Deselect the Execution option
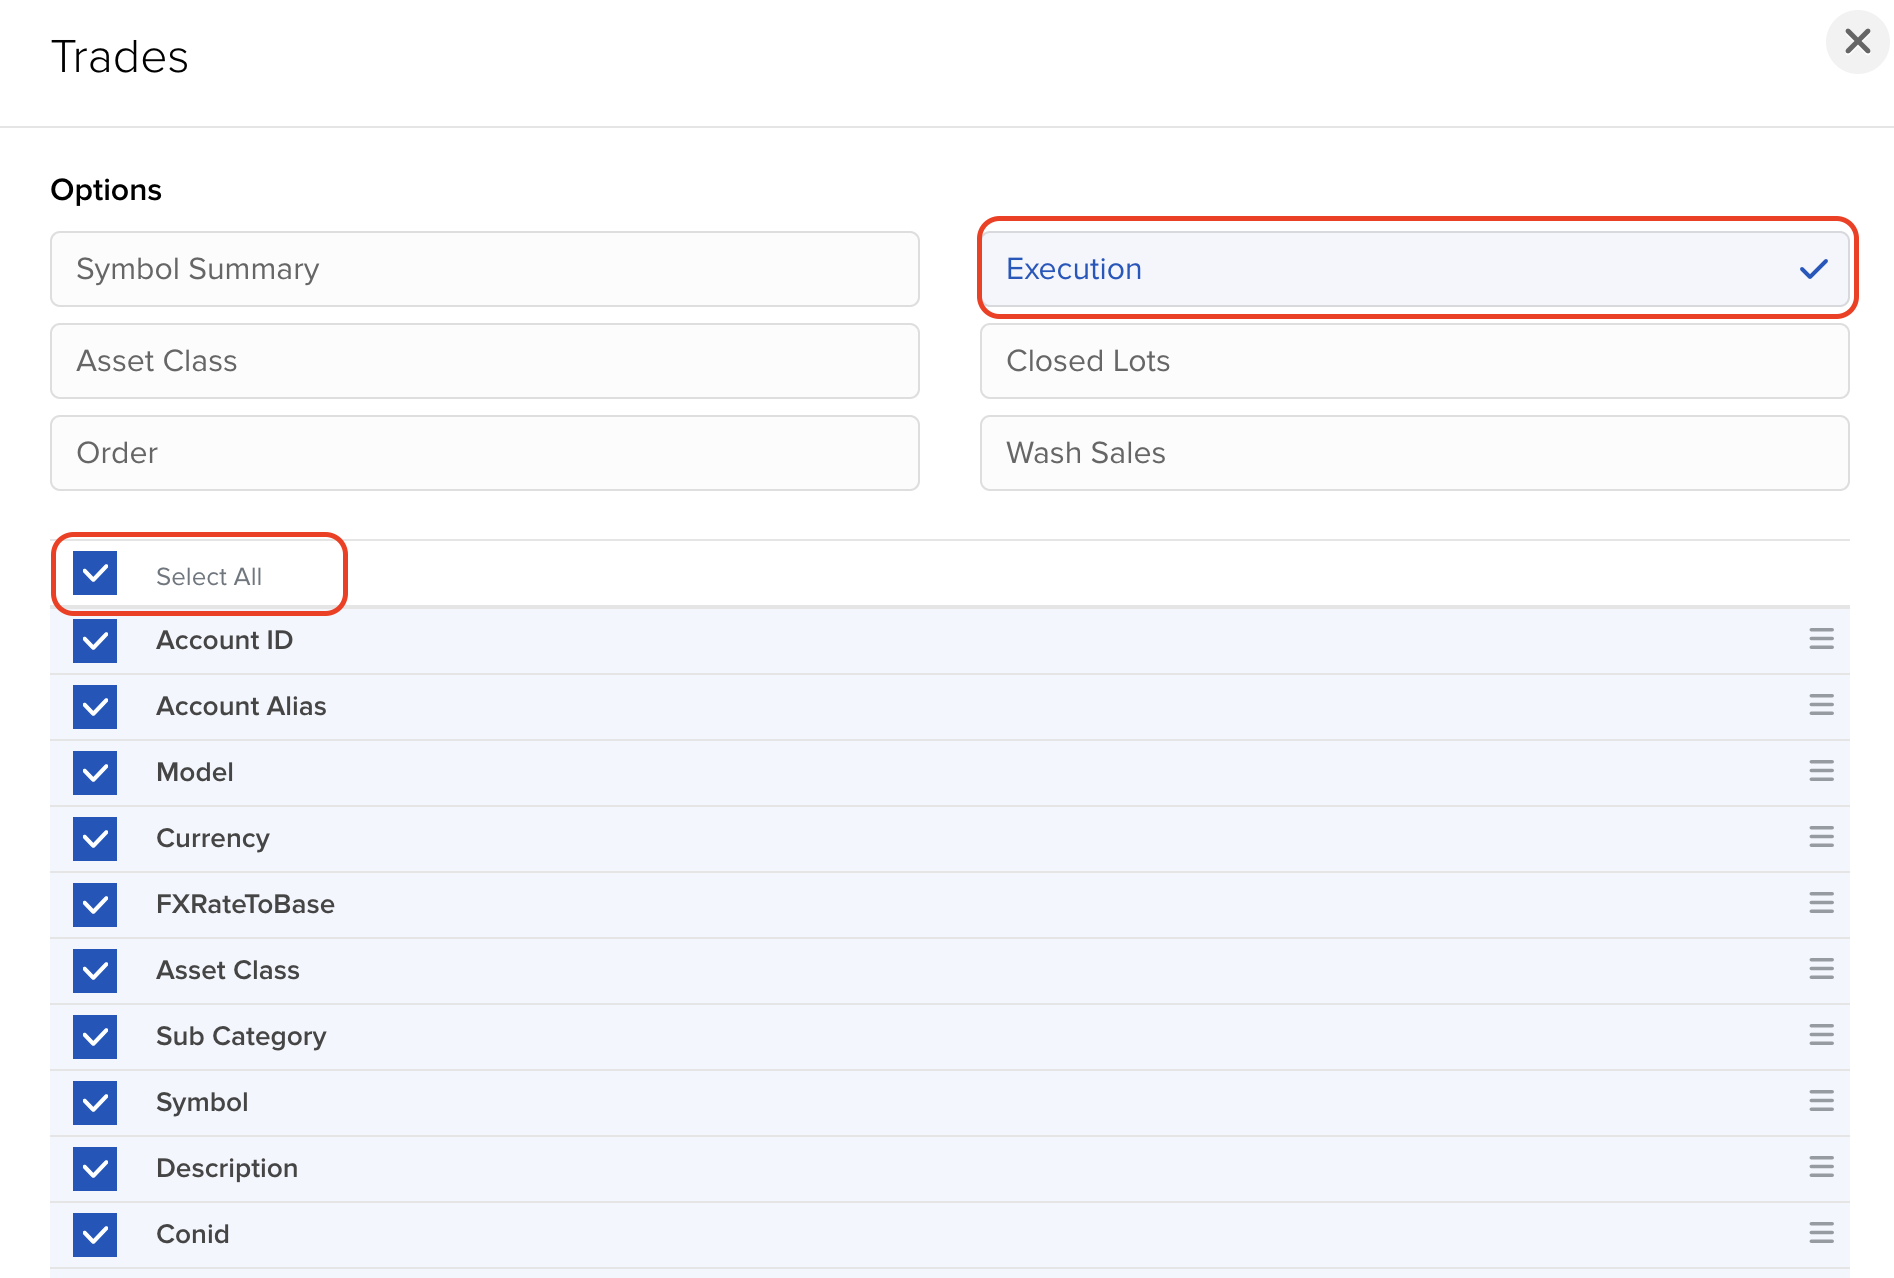This screenshot has width=1894, height=1278. tap(1415, 269)
